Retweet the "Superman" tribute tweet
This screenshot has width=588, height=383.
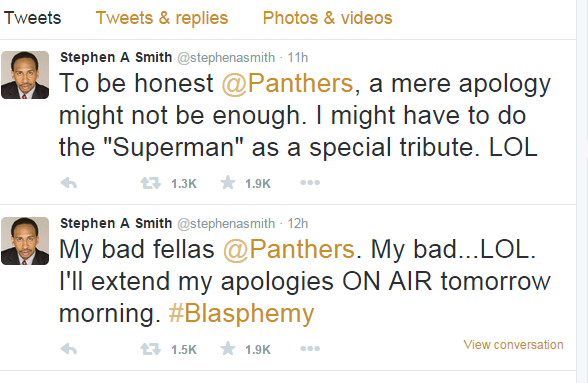tap(151, 183)
